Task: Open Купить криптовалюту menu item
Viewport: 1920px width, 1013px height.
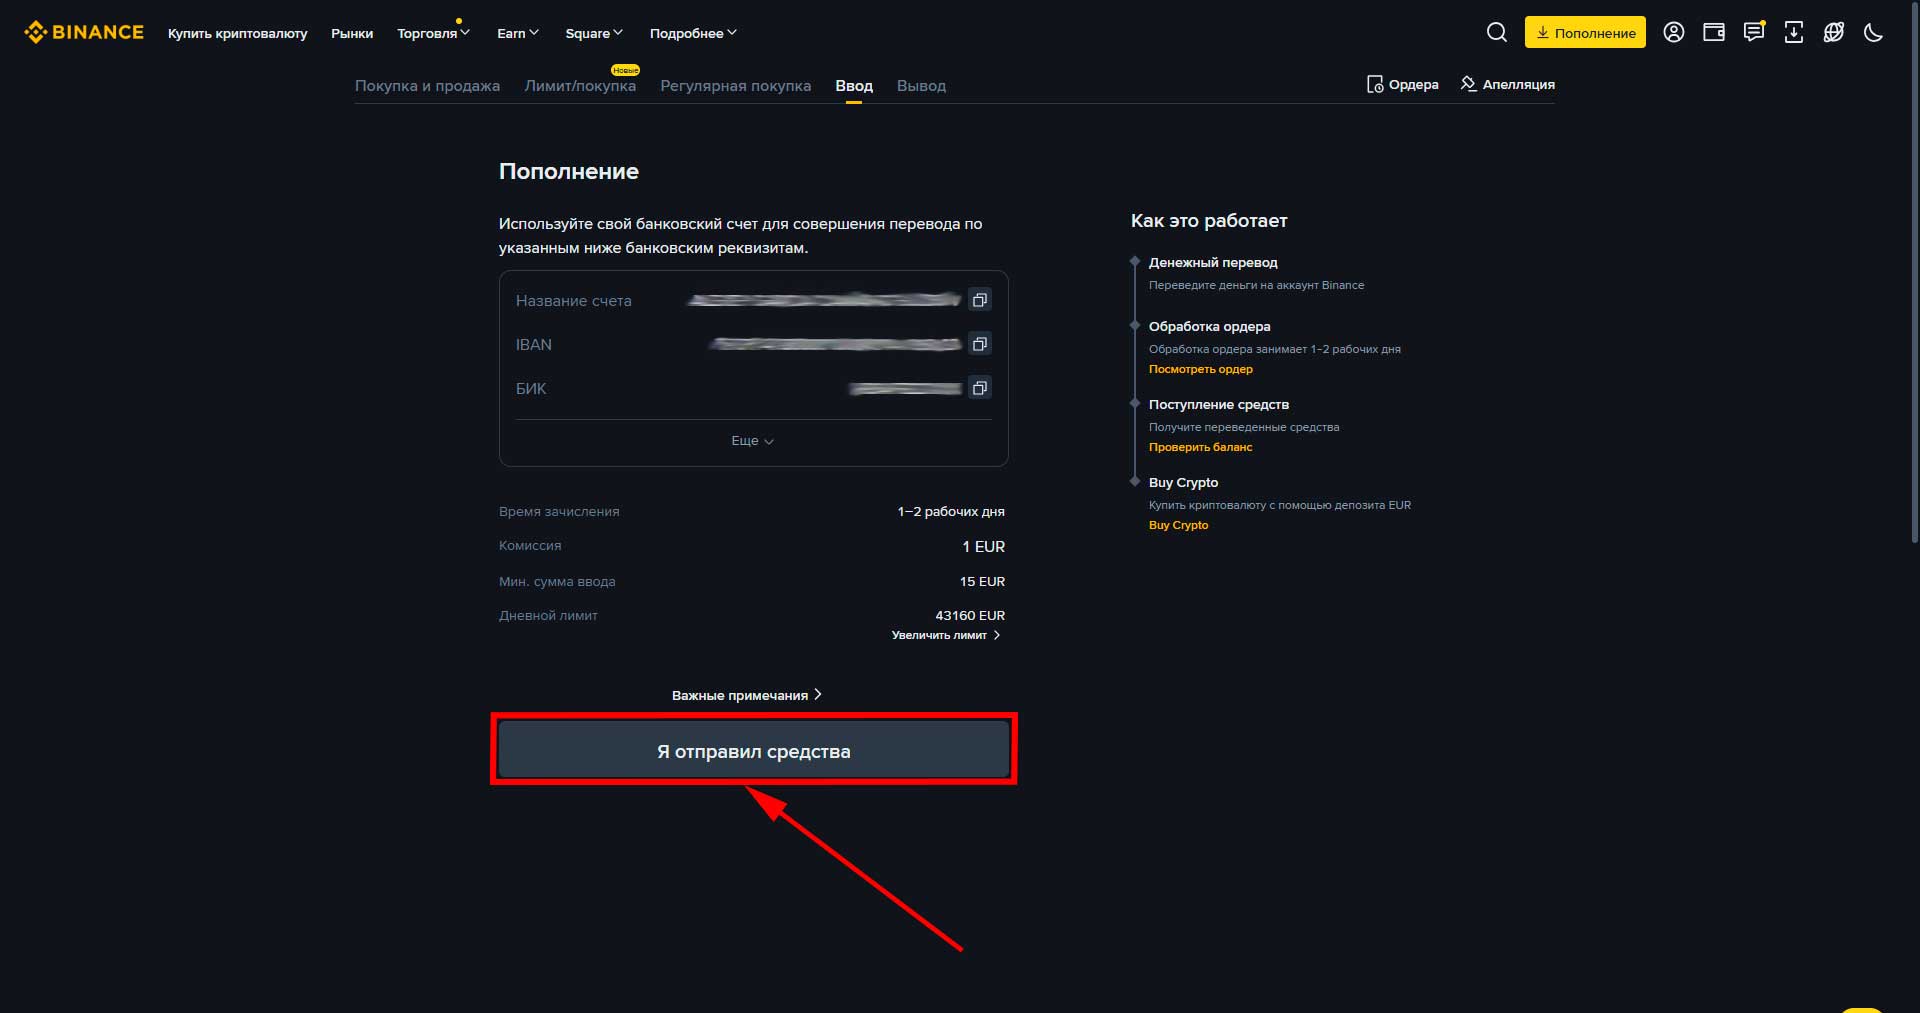Action: tap(238, 33)
